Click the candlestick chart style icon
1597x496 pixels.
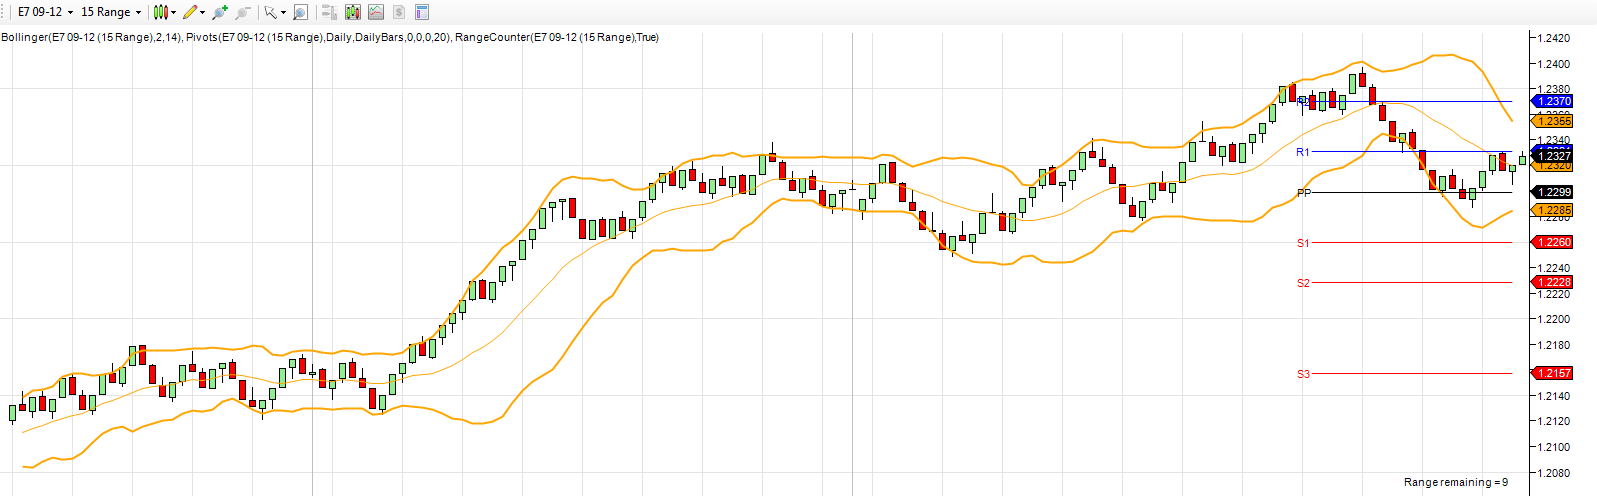tap(160, 12)
